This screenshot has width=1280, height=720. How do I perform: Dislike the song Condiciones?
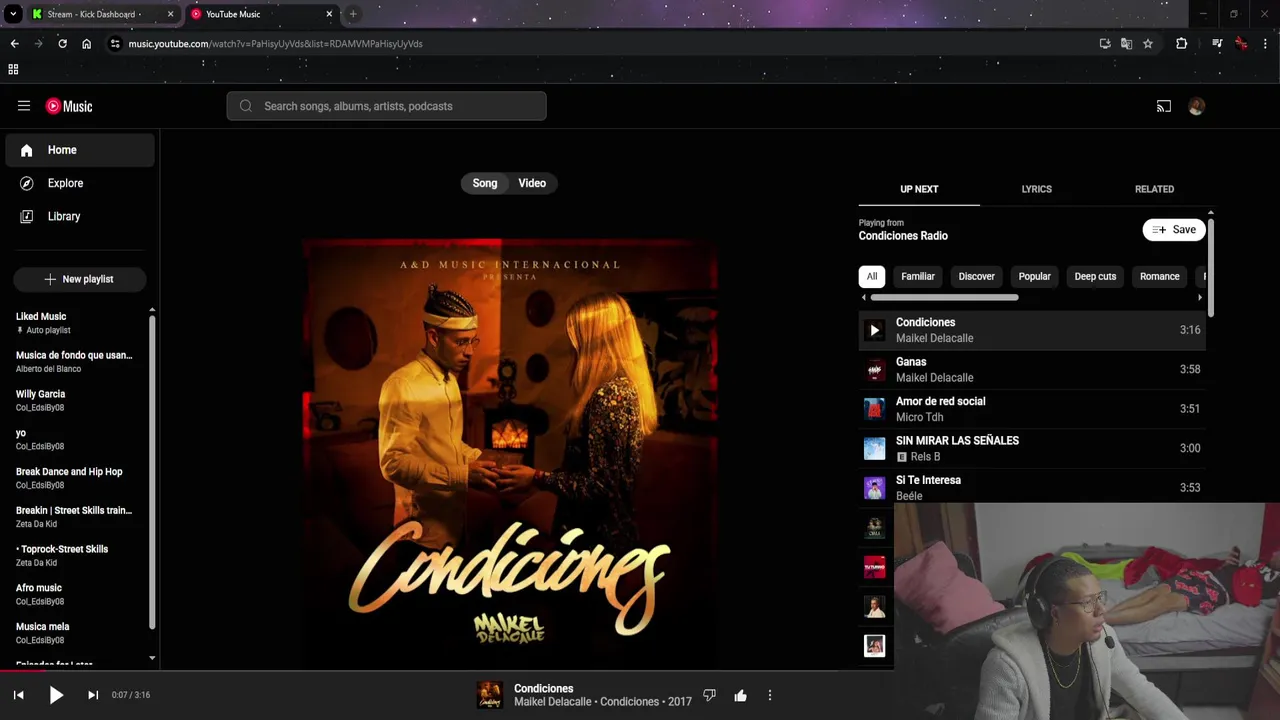click(709, 695)
